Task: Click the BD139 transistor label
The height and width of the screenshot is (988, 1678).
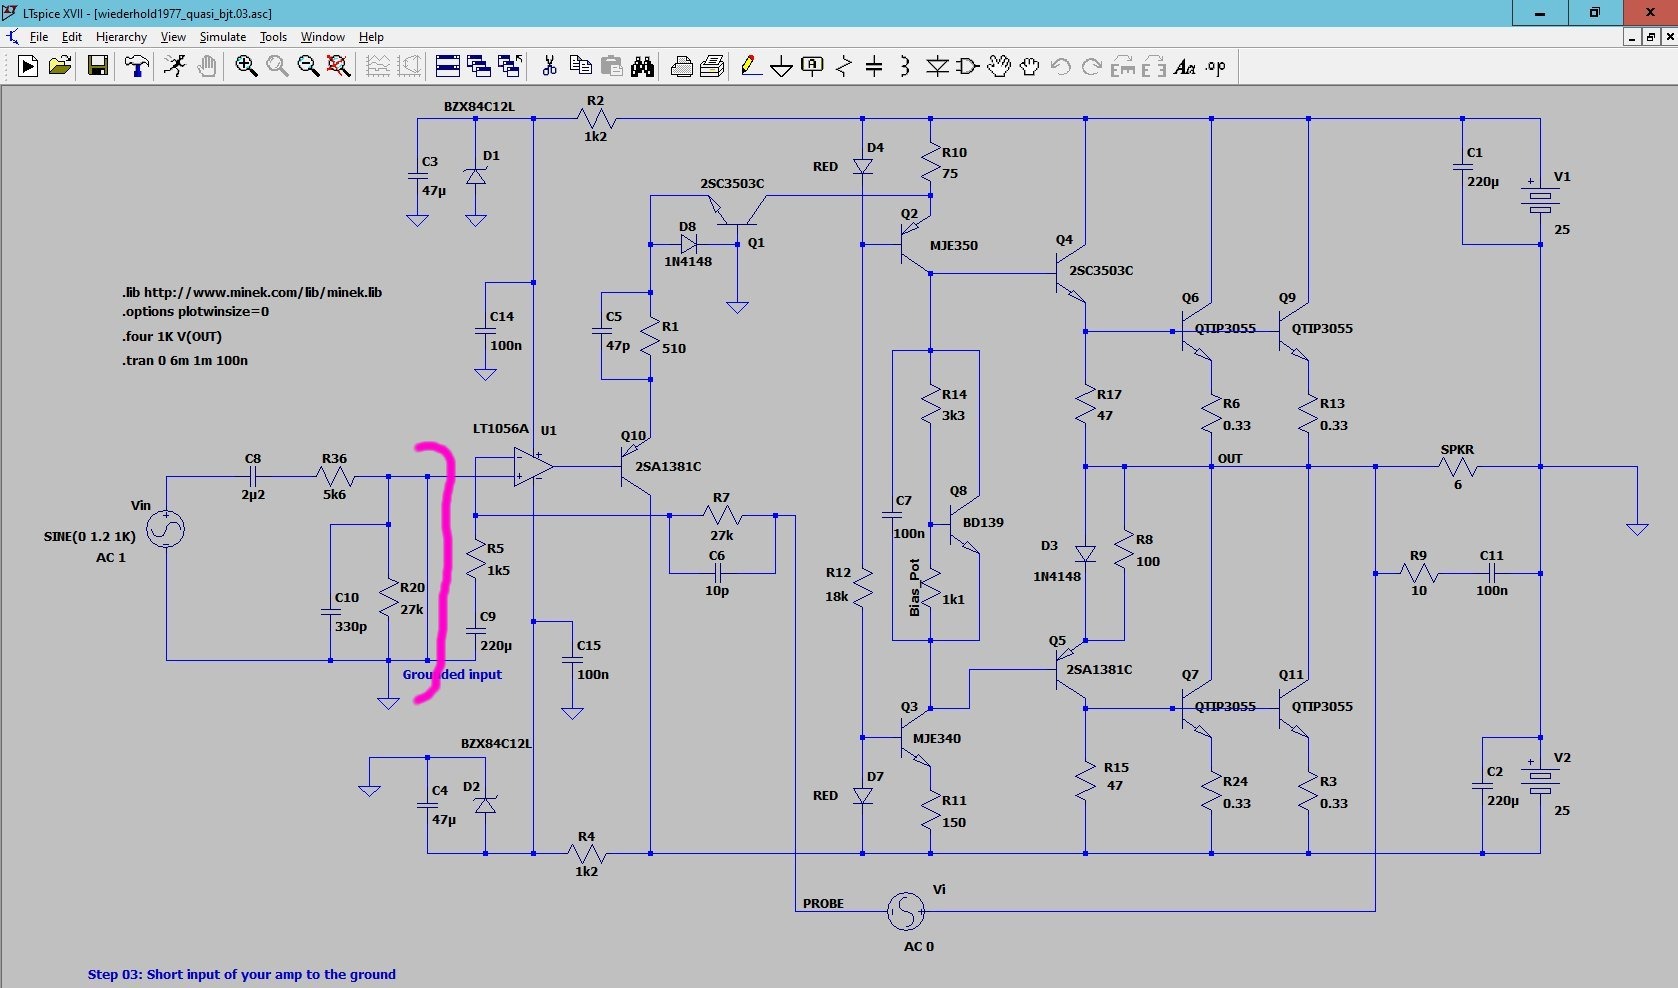Action: pos(983,522)
